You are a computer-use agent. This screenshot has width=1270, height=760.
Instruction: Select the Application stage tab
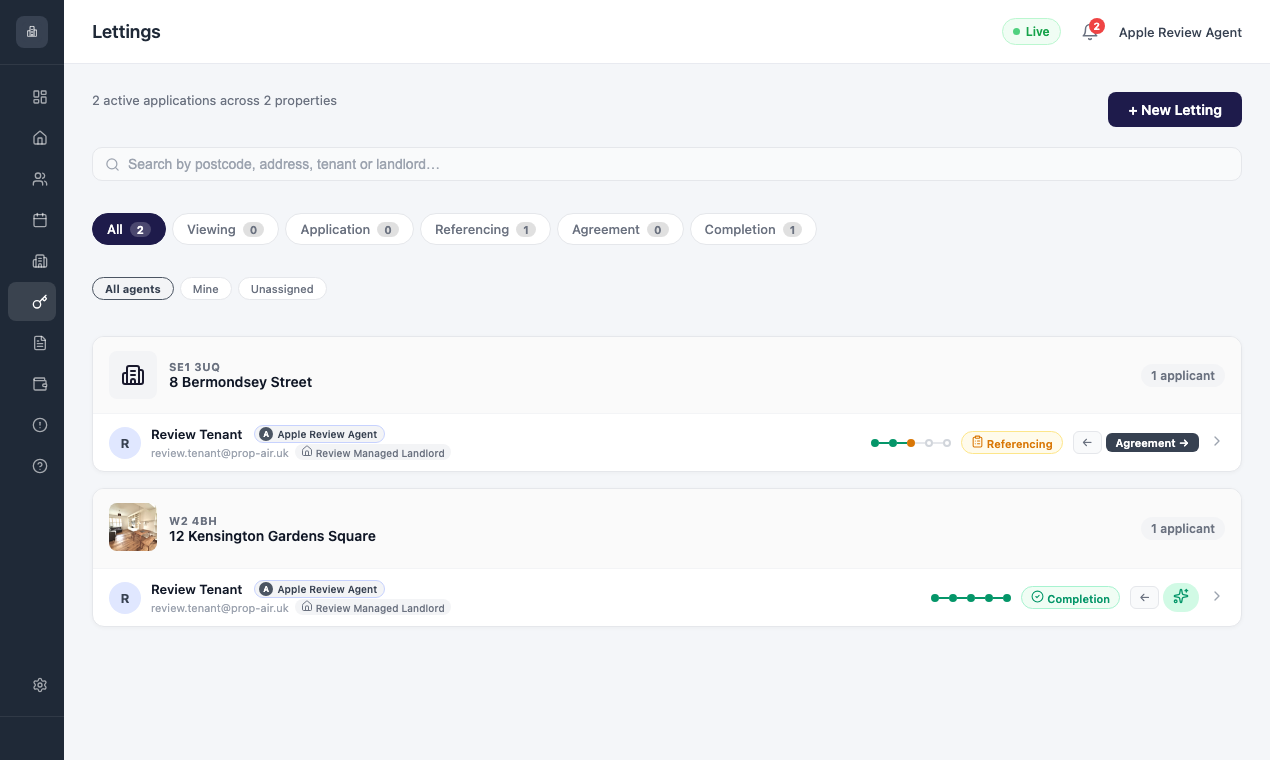[x=349, y=229]
